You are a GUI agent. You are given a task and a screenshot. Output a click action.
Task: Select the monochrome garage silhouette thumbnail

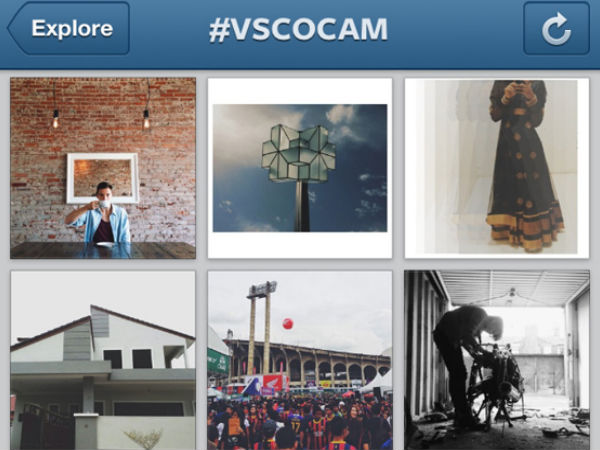point(497,360)
